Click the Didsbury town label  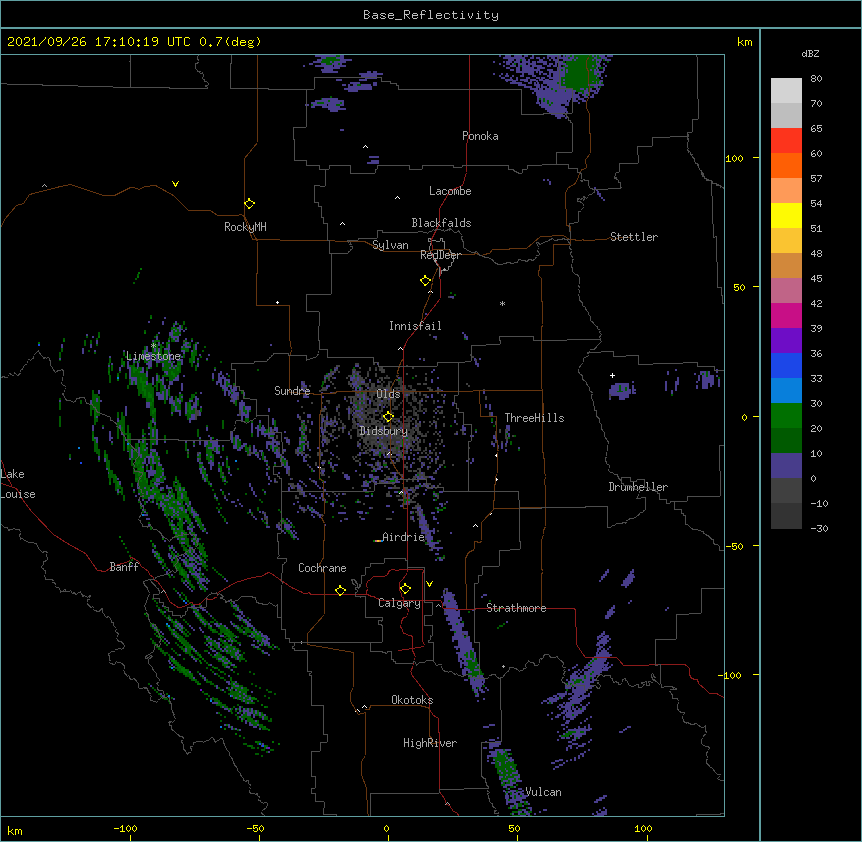click(x=383, y=431)
